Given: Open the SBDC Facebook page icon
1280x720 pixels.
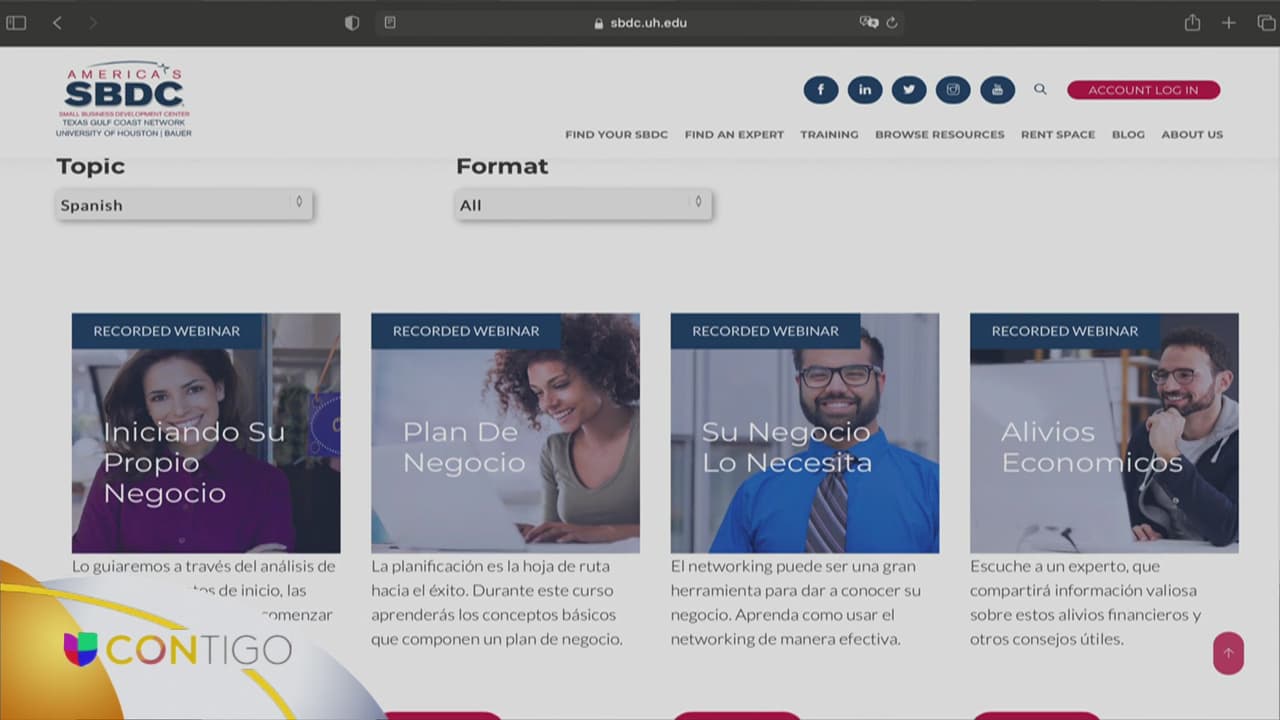Looking at the screenshot, I should [820, 90].
